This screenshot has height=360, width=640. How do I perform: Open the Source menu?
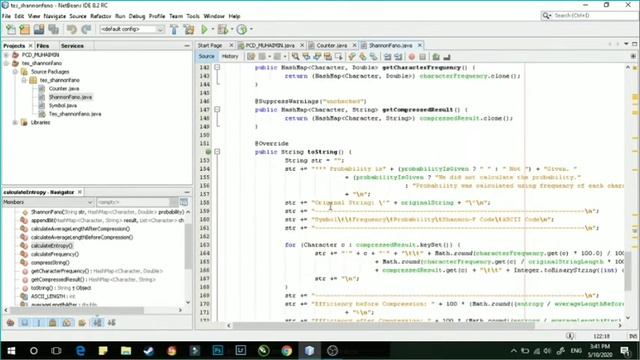[78, 16]
